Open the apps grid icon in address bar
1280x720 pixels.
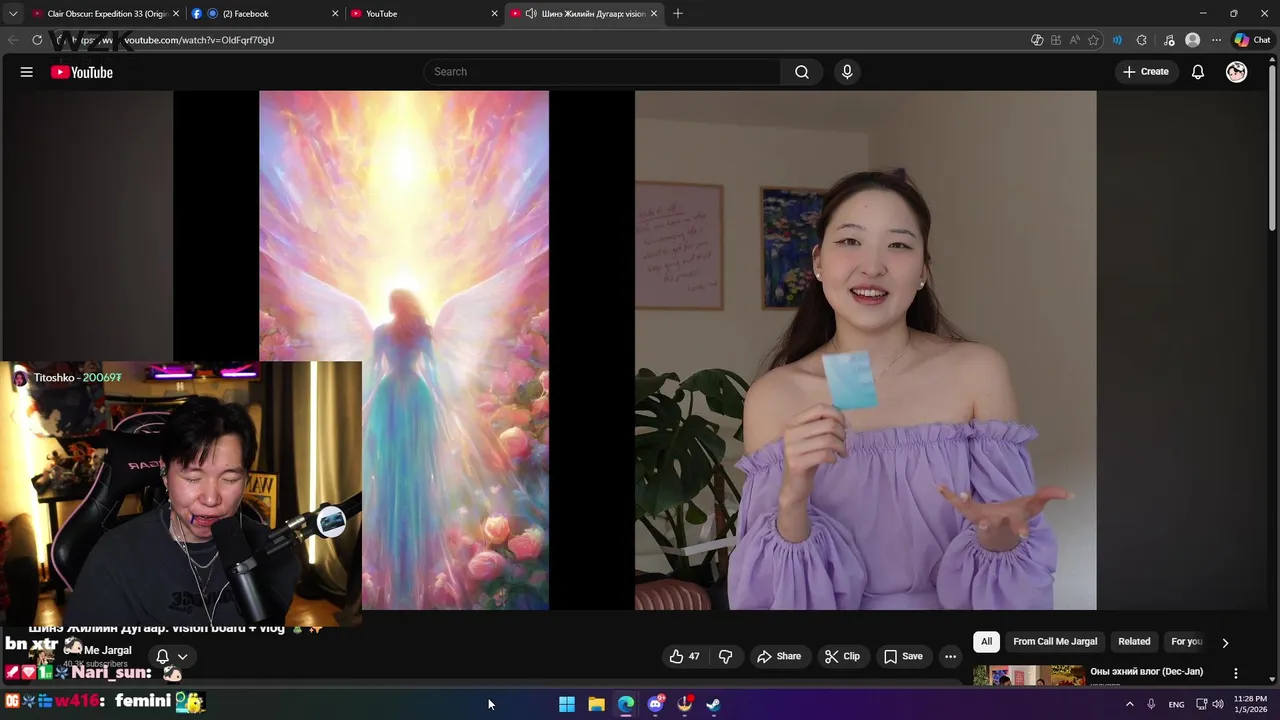point(1056,40)
